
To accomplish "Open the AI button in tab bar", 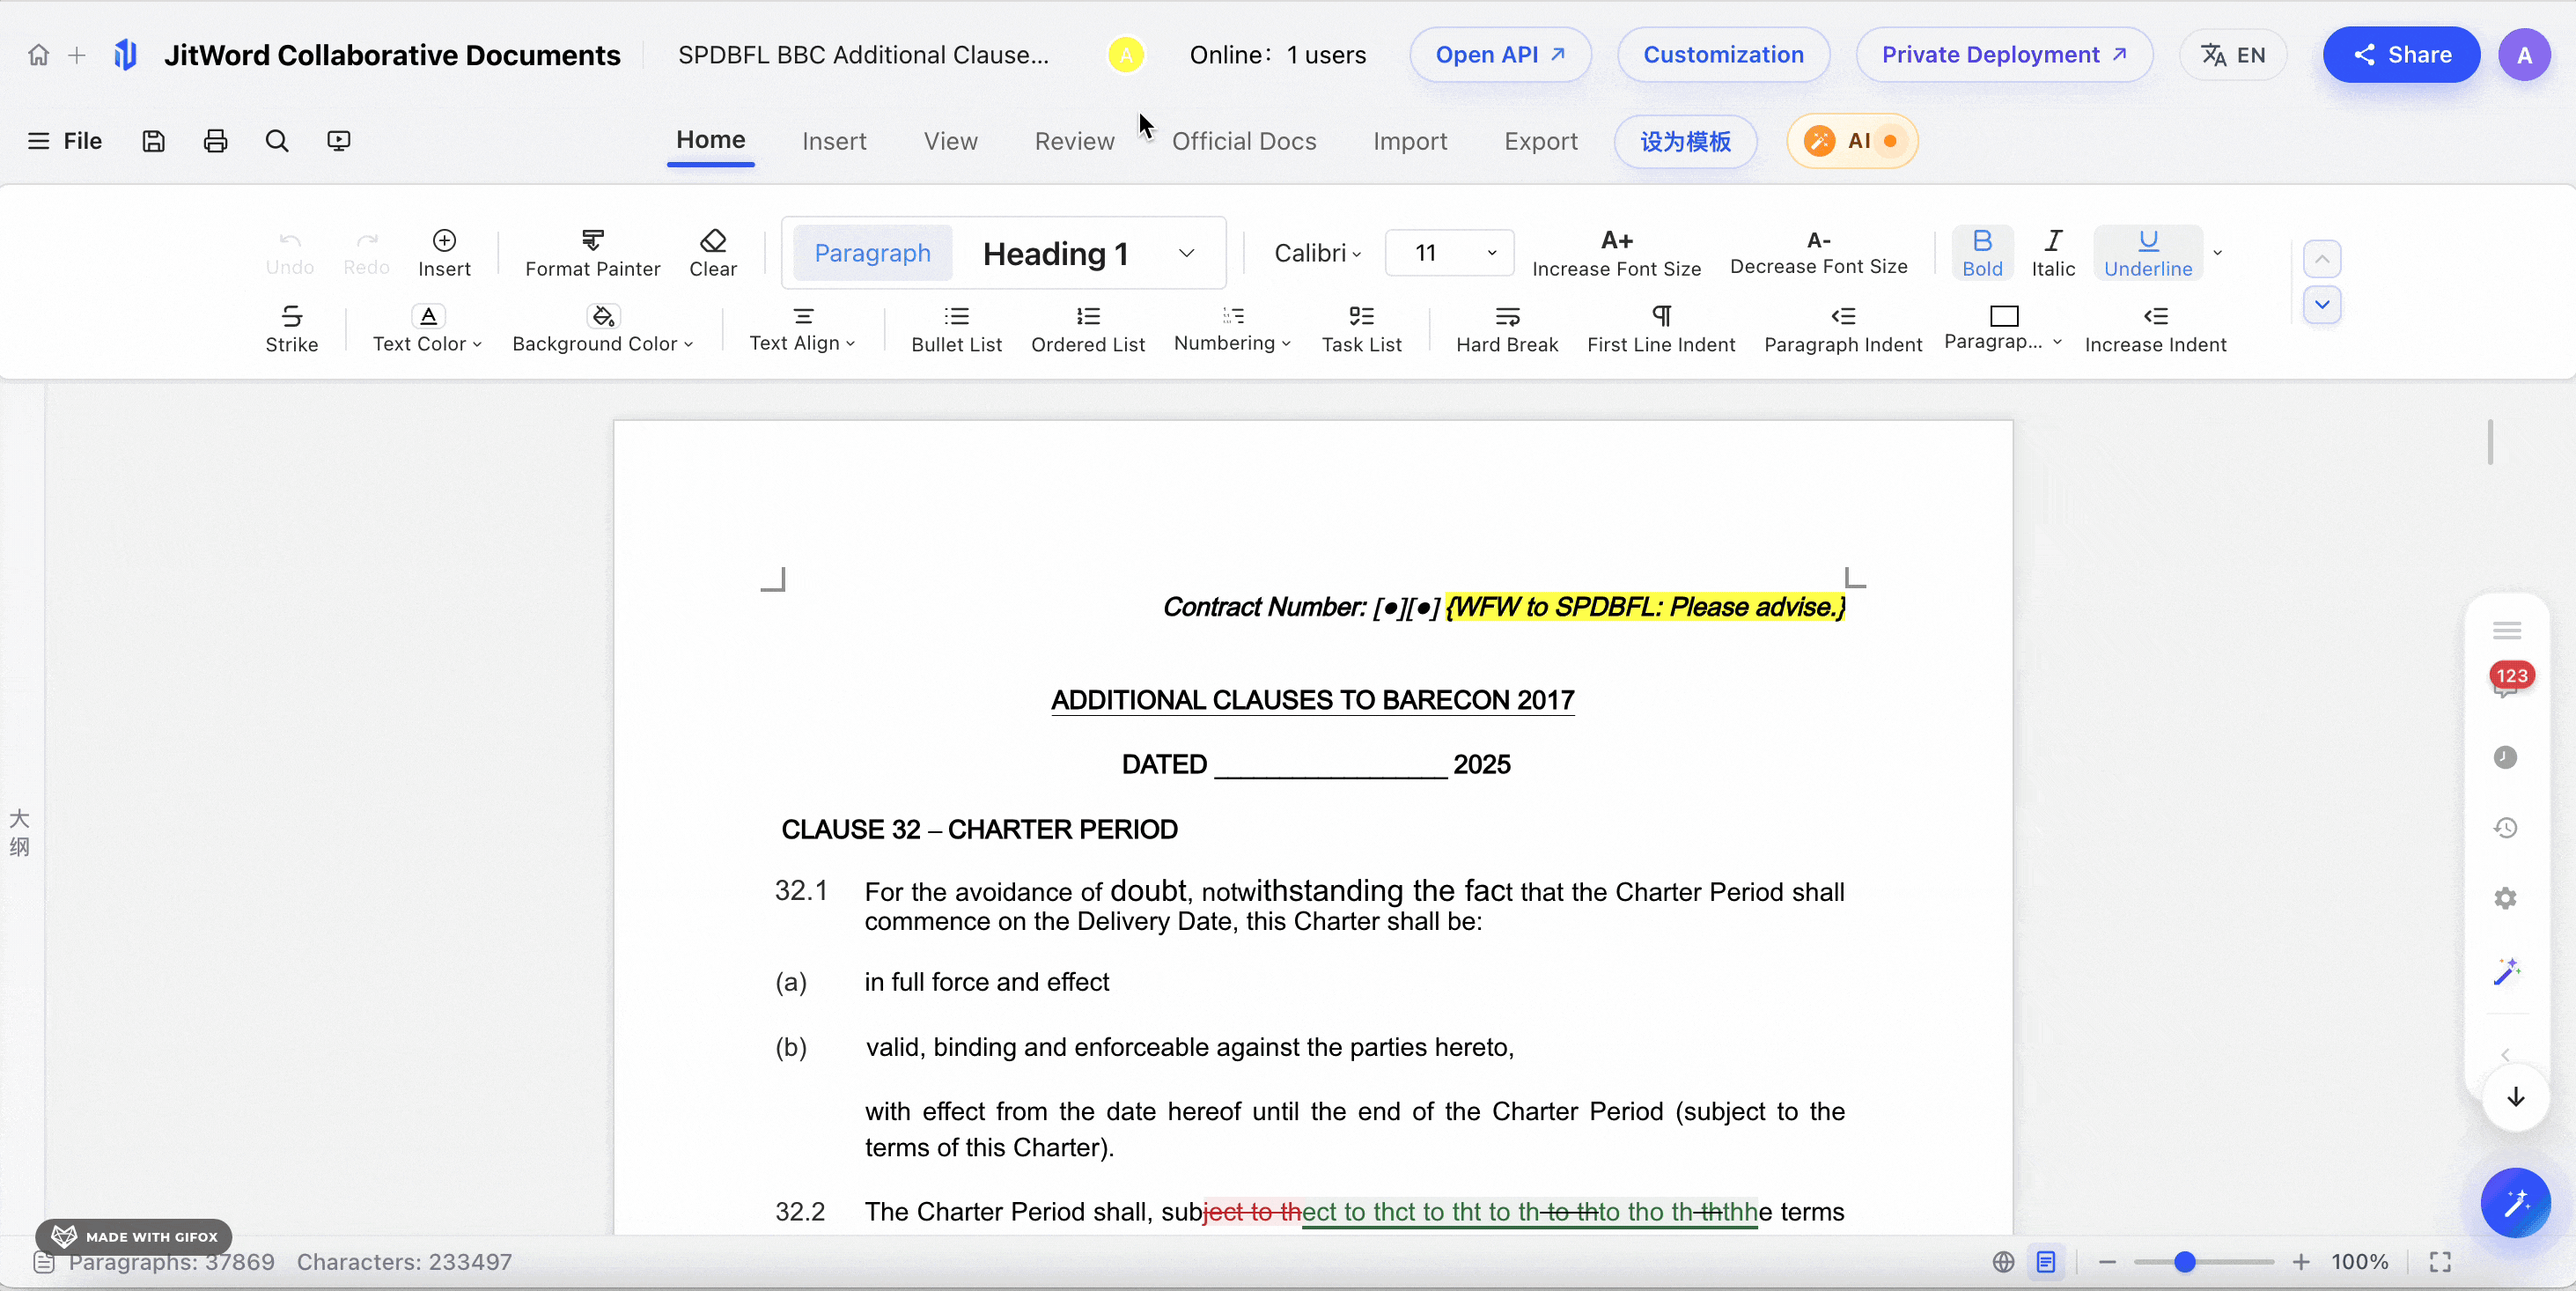I will coord(1852,141).
